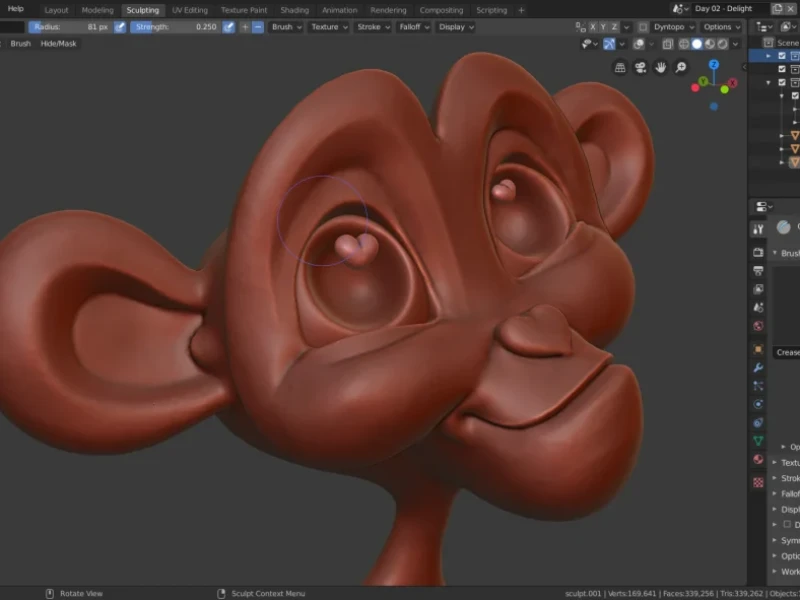Screen dimensions: 800x600
Task: Open Physics properties tab
Action: click(x=758, y=405)
